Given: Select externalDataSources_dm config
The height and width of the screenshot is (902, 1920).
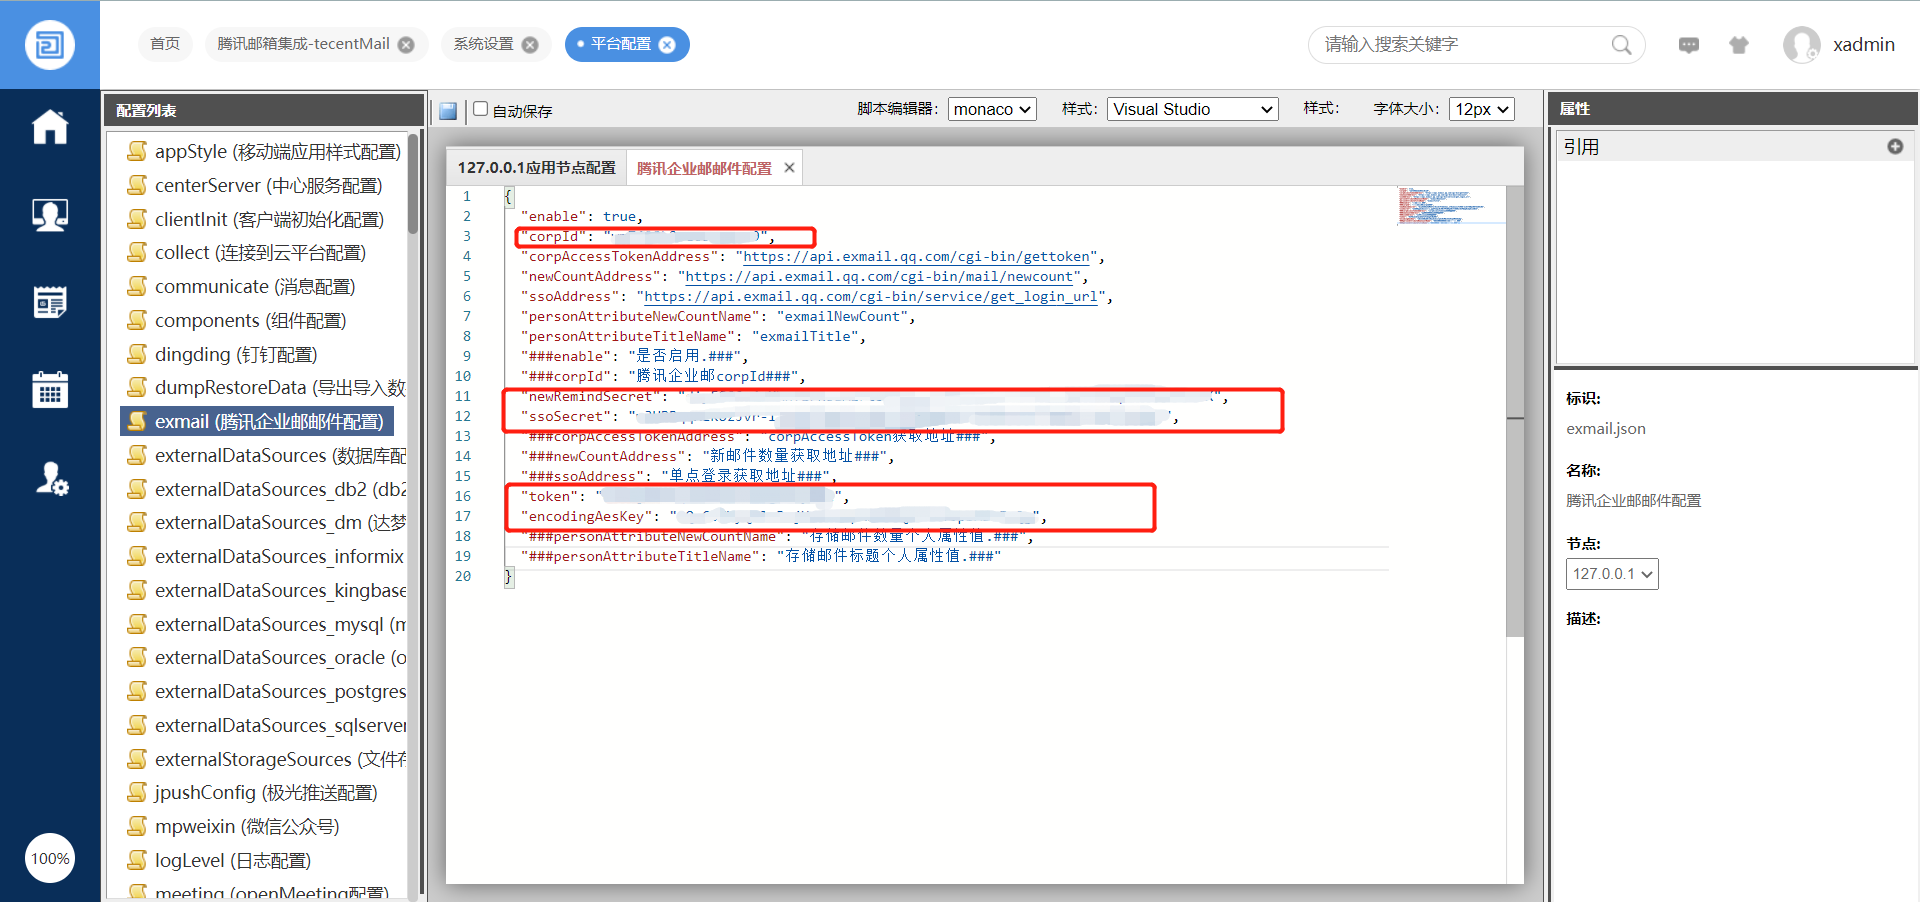Looking at the screenshot, I should pos(264,523).
